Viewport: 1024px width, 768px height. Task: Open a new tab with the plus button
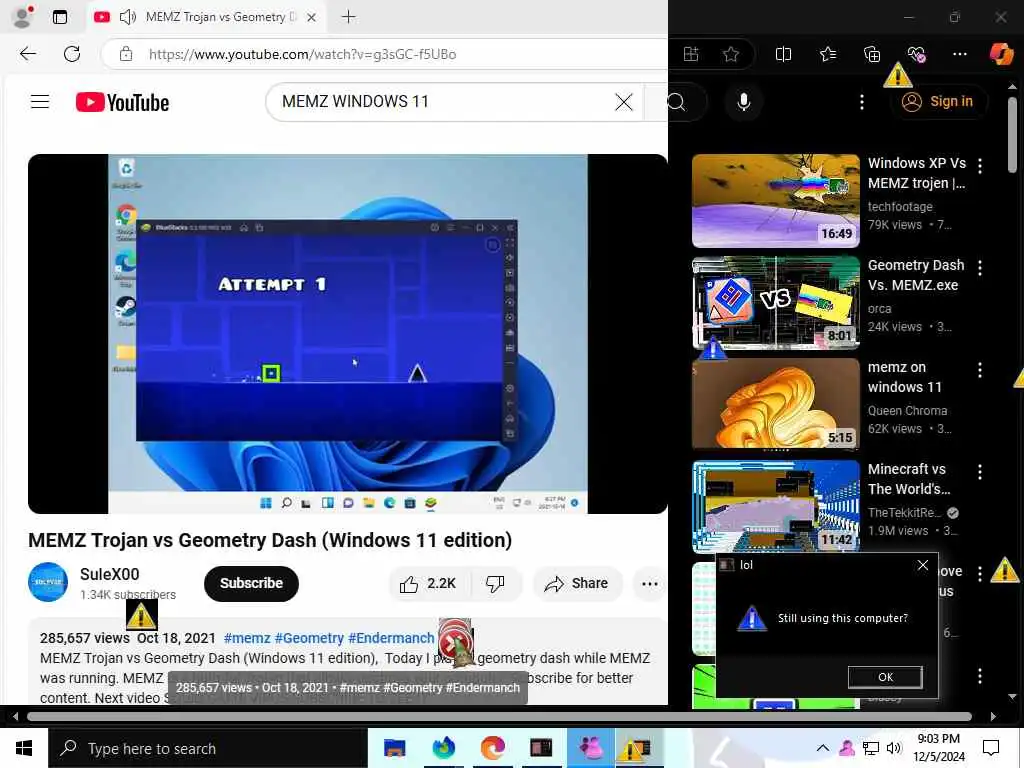349,17
